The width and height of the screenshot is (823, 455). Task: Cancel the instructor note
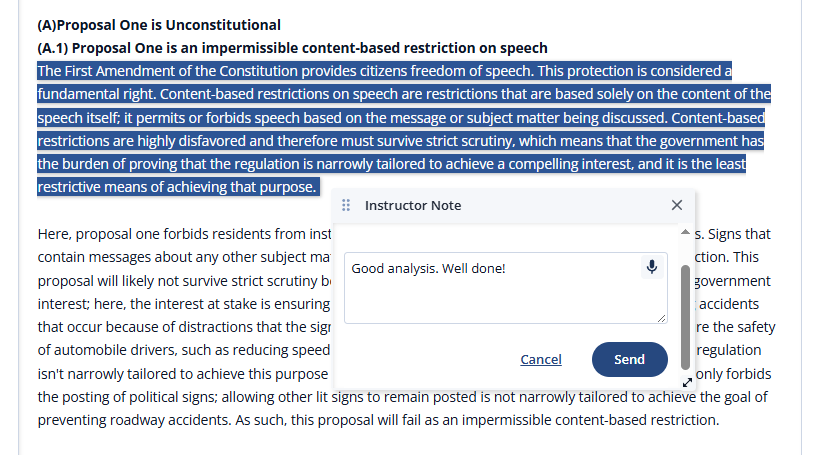(541, 359)
